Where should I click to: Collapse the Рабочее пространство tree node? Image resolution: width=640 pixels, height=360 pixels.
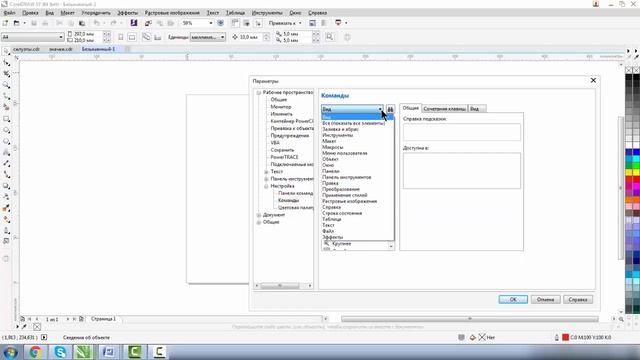point(258,93)
